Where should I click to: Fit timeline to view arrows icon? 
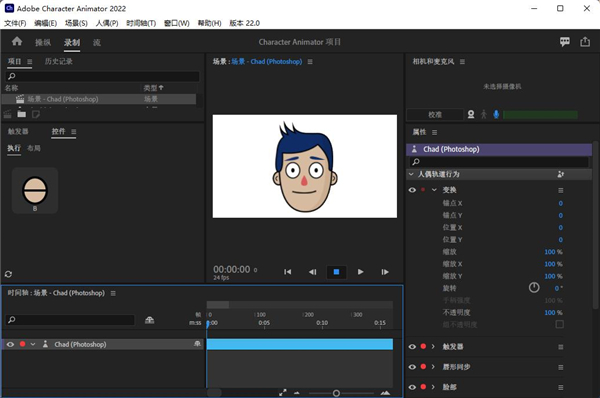tap(283, 393)
